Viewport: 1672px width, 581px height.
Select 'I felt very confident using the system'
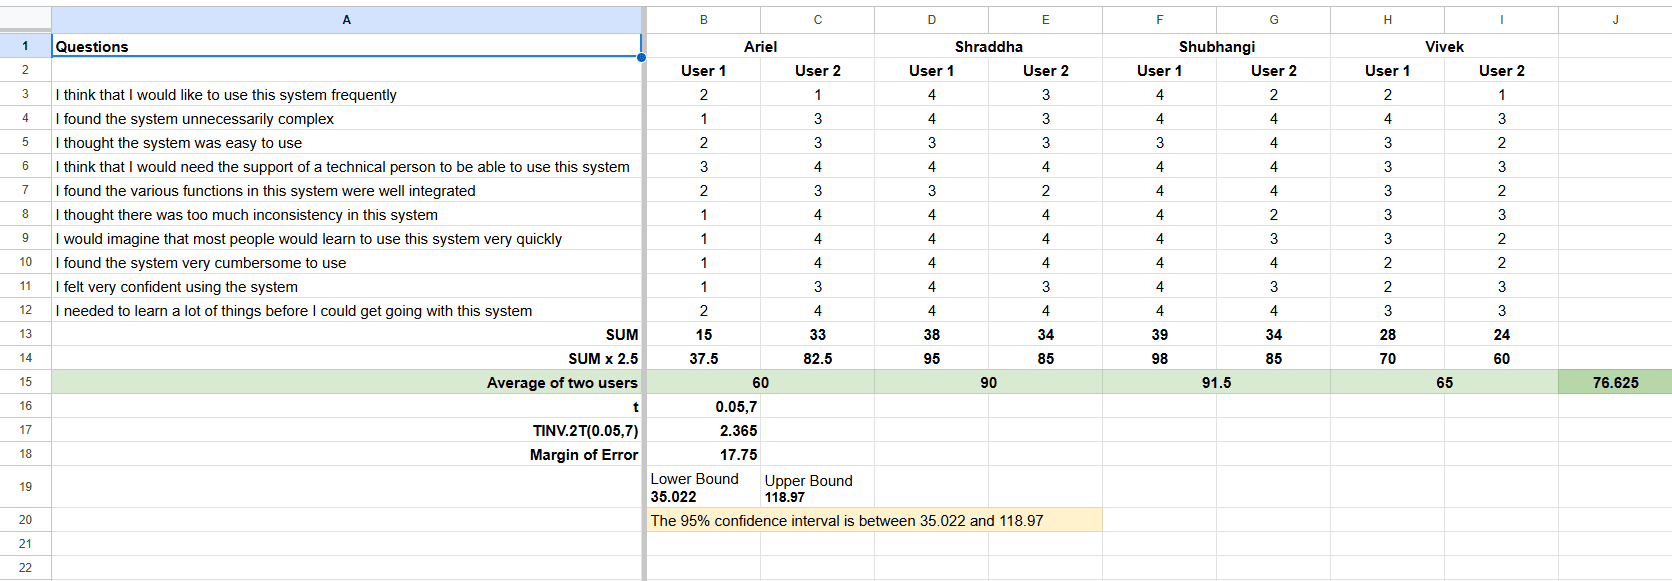346,286
